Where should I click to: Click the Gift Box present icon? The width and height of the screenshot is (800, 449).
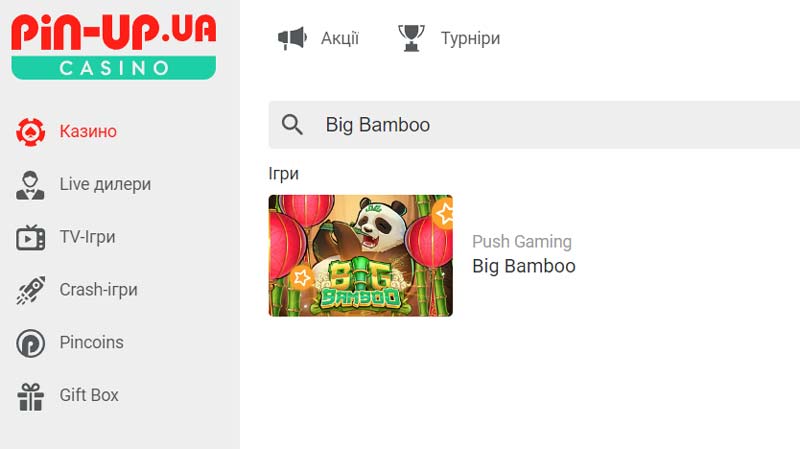click(30, 396)
